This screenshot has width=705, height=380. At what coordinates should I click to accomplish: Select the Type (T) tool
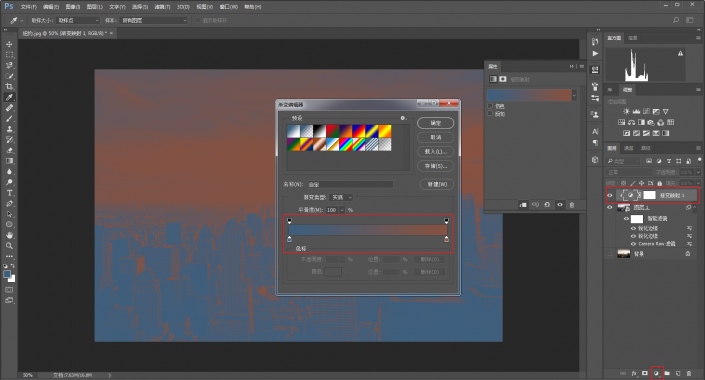[x=9, y=193]
